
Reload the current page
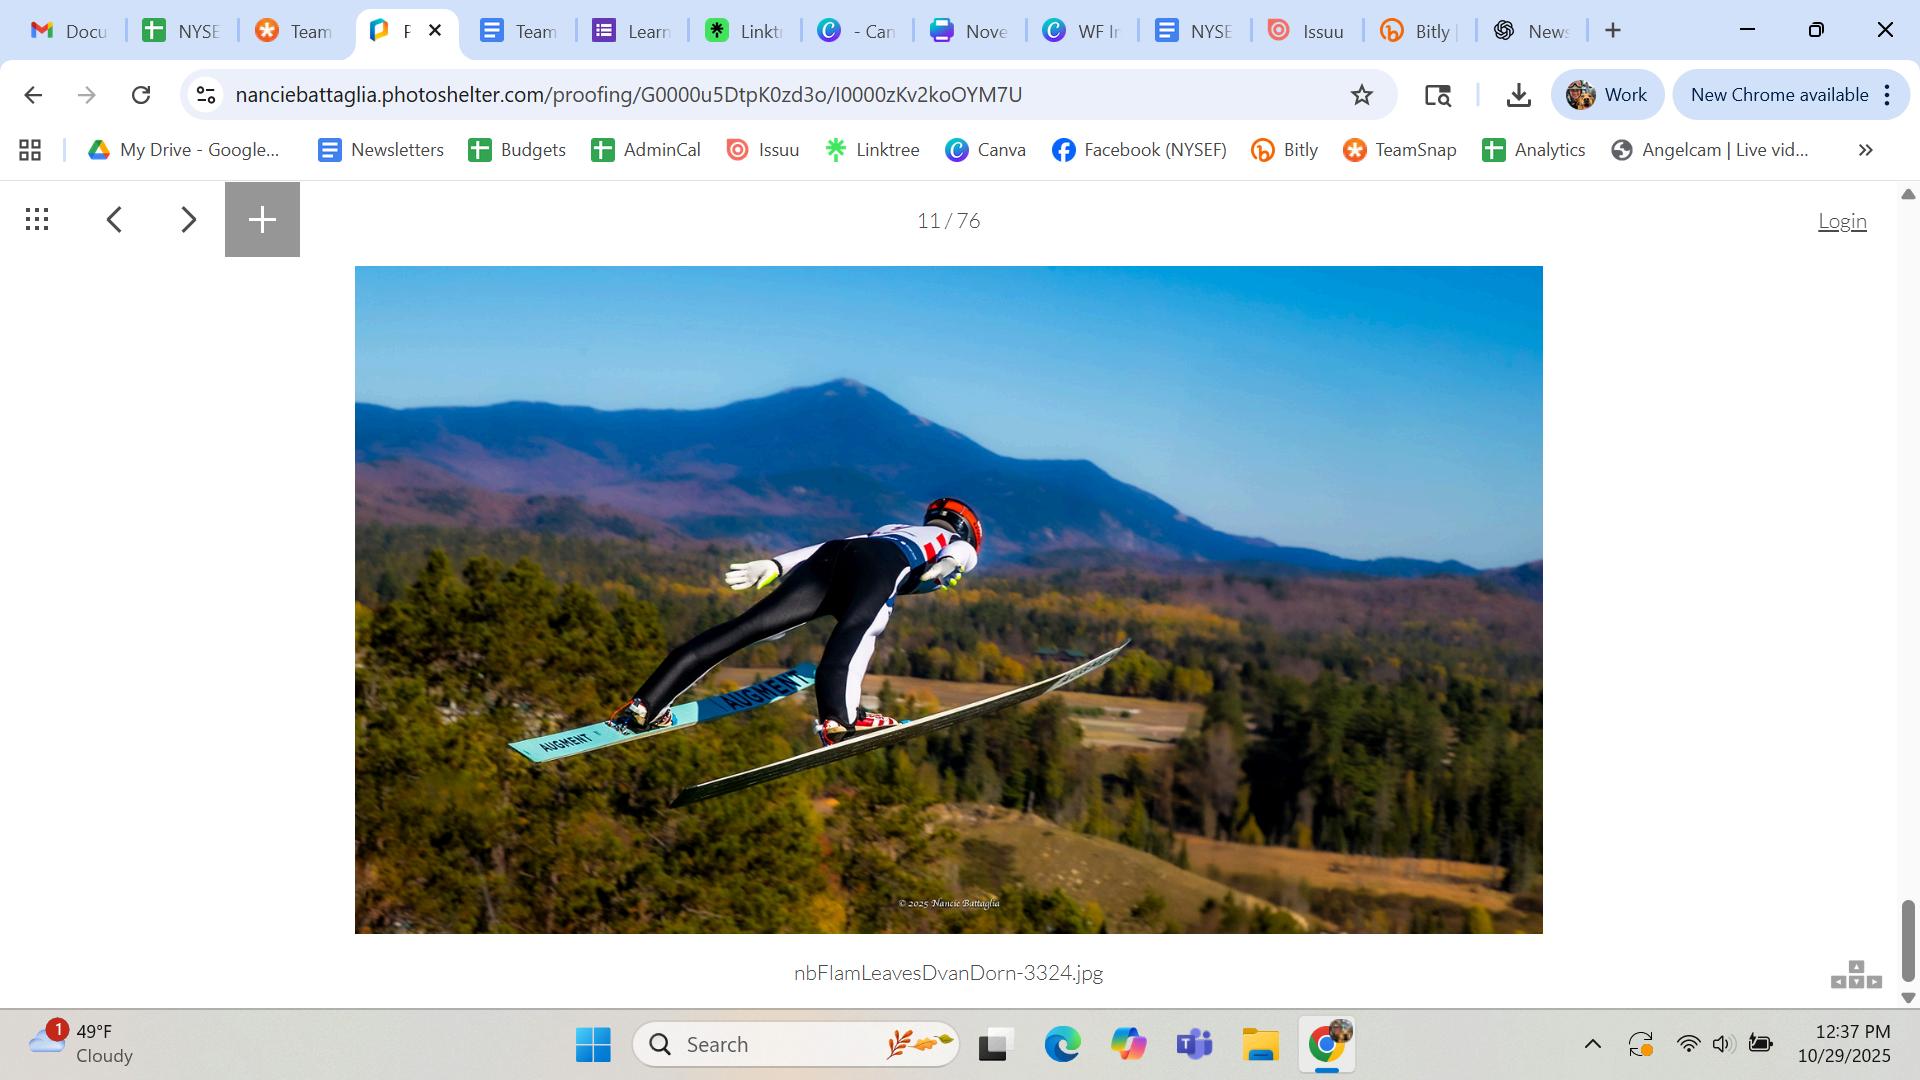[141, 95]
